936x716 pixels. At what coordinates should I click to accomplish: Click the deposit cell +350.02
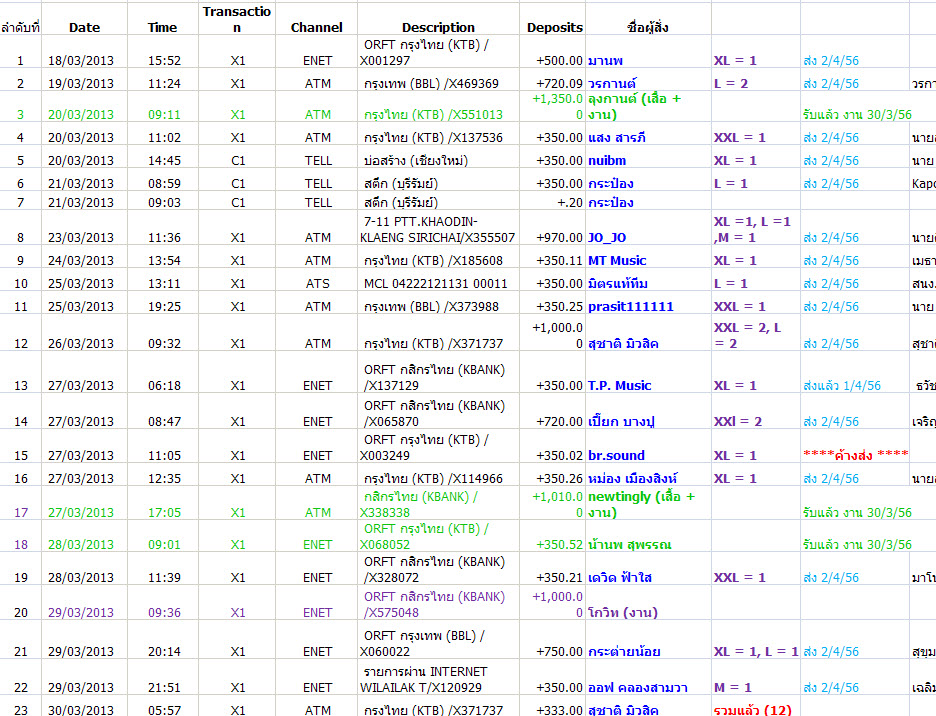(552, 447)
